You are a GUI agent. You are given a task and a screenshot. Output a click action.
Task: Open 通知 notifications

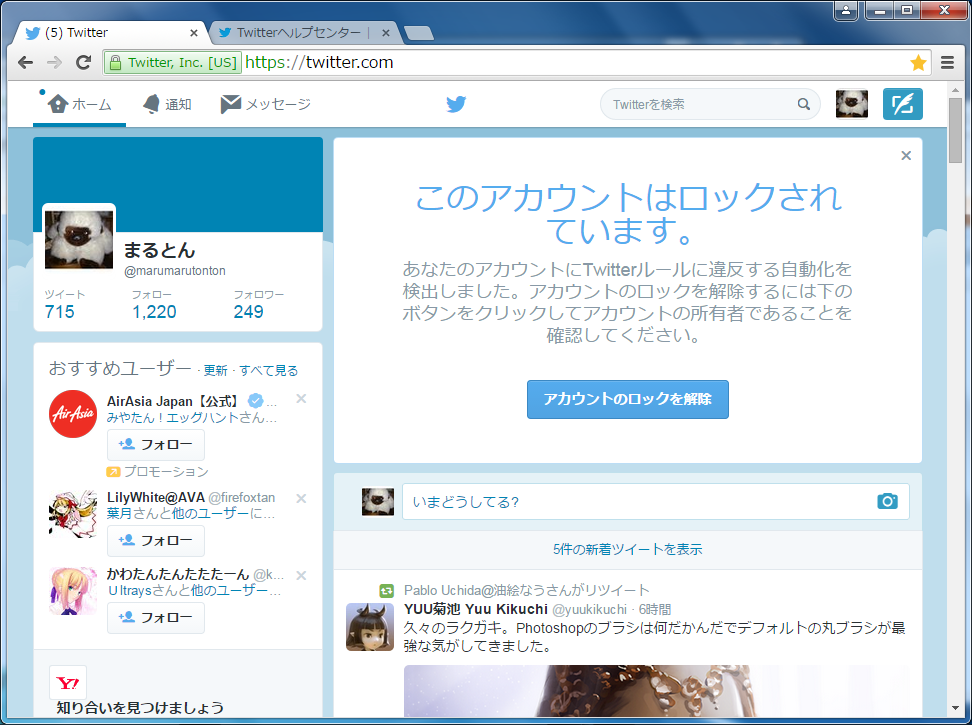pos(167,104)
